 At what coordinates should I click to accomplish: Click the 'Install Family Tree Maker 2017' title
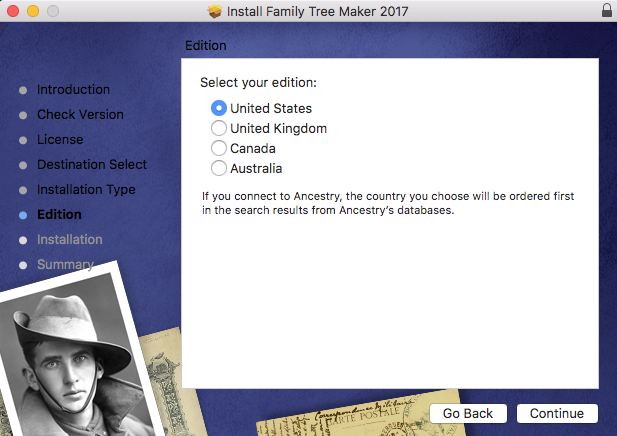click(318, 11)
